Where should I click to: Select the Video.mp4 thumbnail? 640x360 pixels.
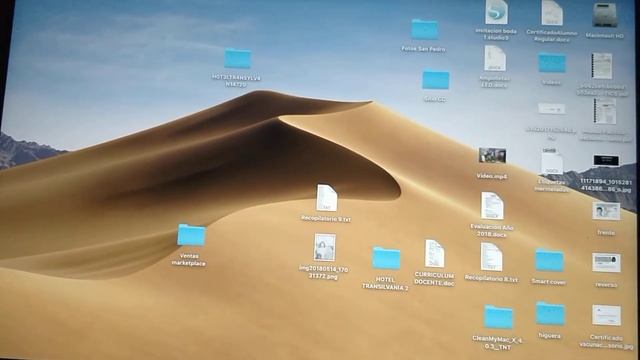pyautogui.click(x=492, y=156)
